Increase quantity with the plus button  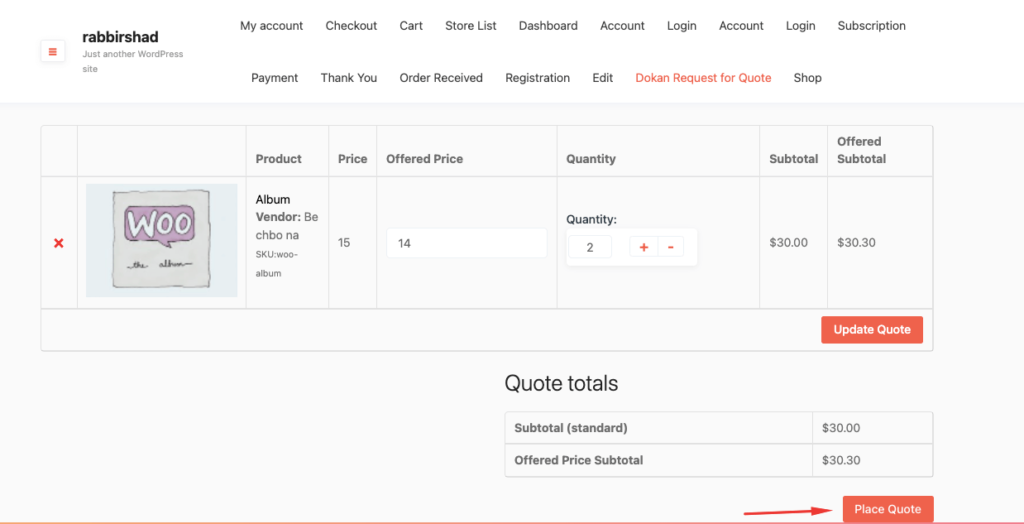point(643,247)
